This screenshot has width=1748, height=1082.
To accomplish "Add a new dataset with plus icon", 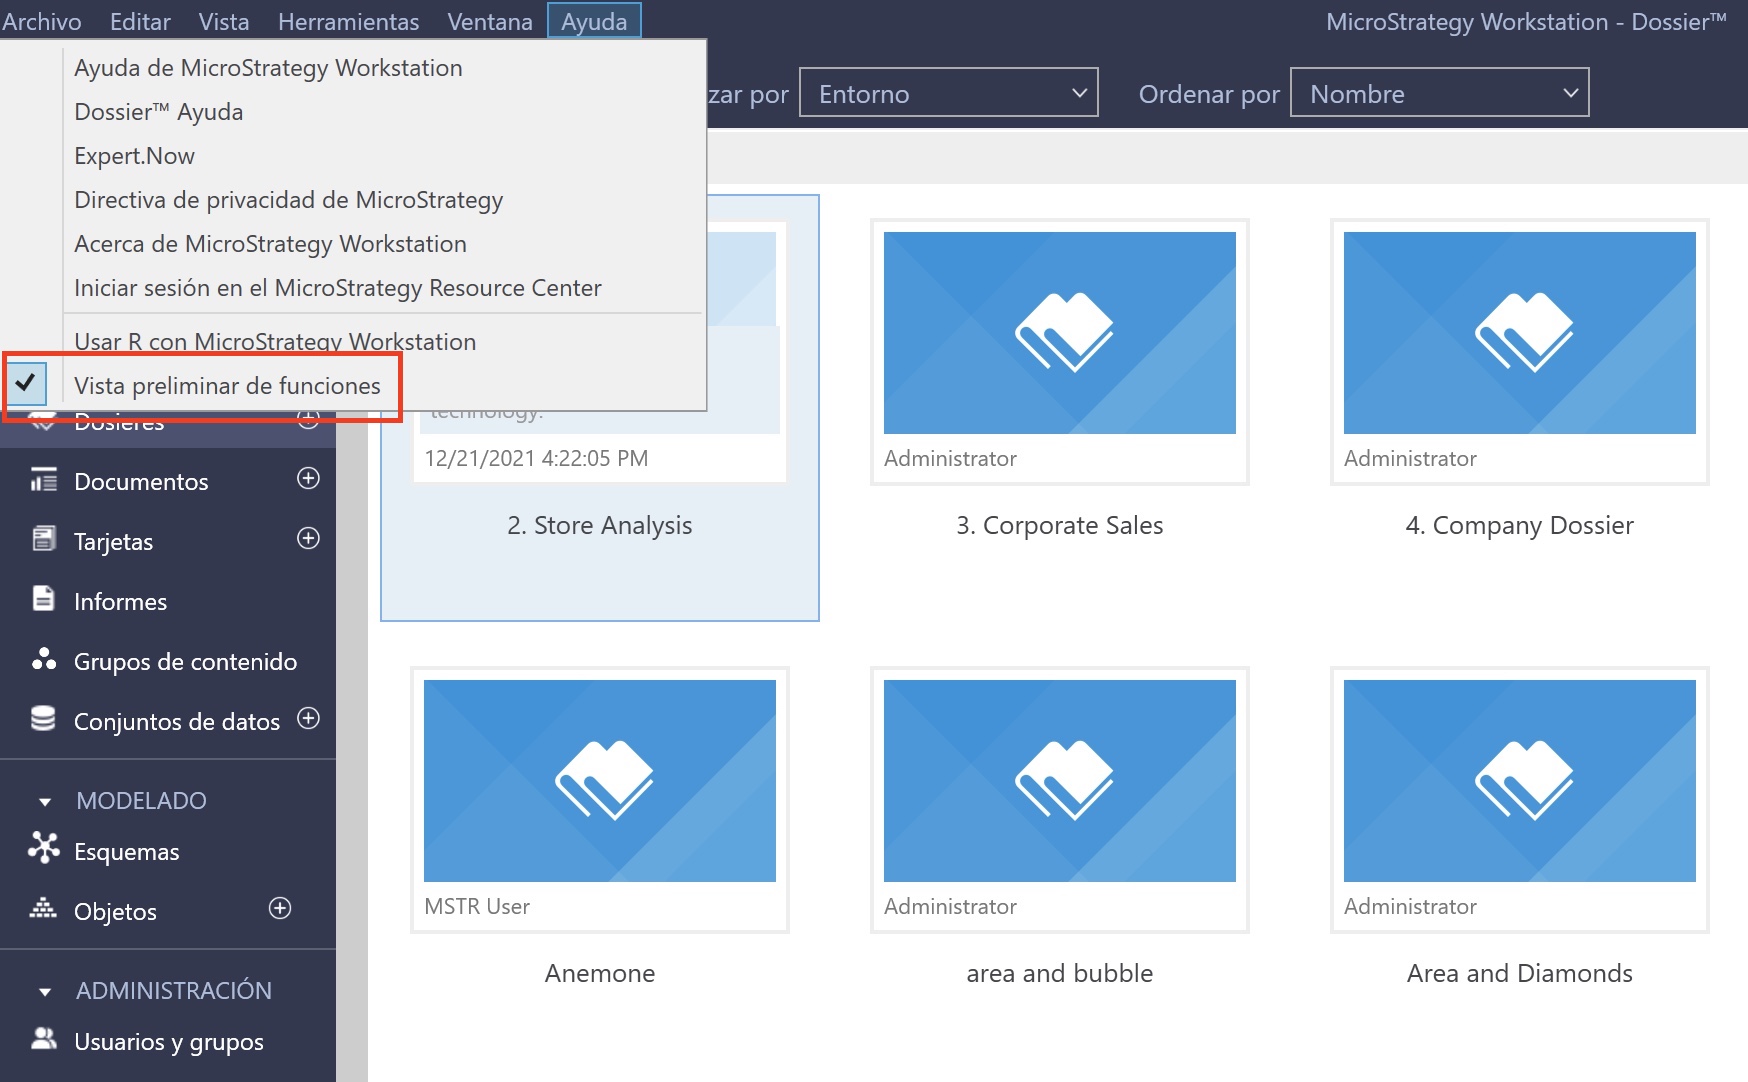I will click(x=309, y=718).
